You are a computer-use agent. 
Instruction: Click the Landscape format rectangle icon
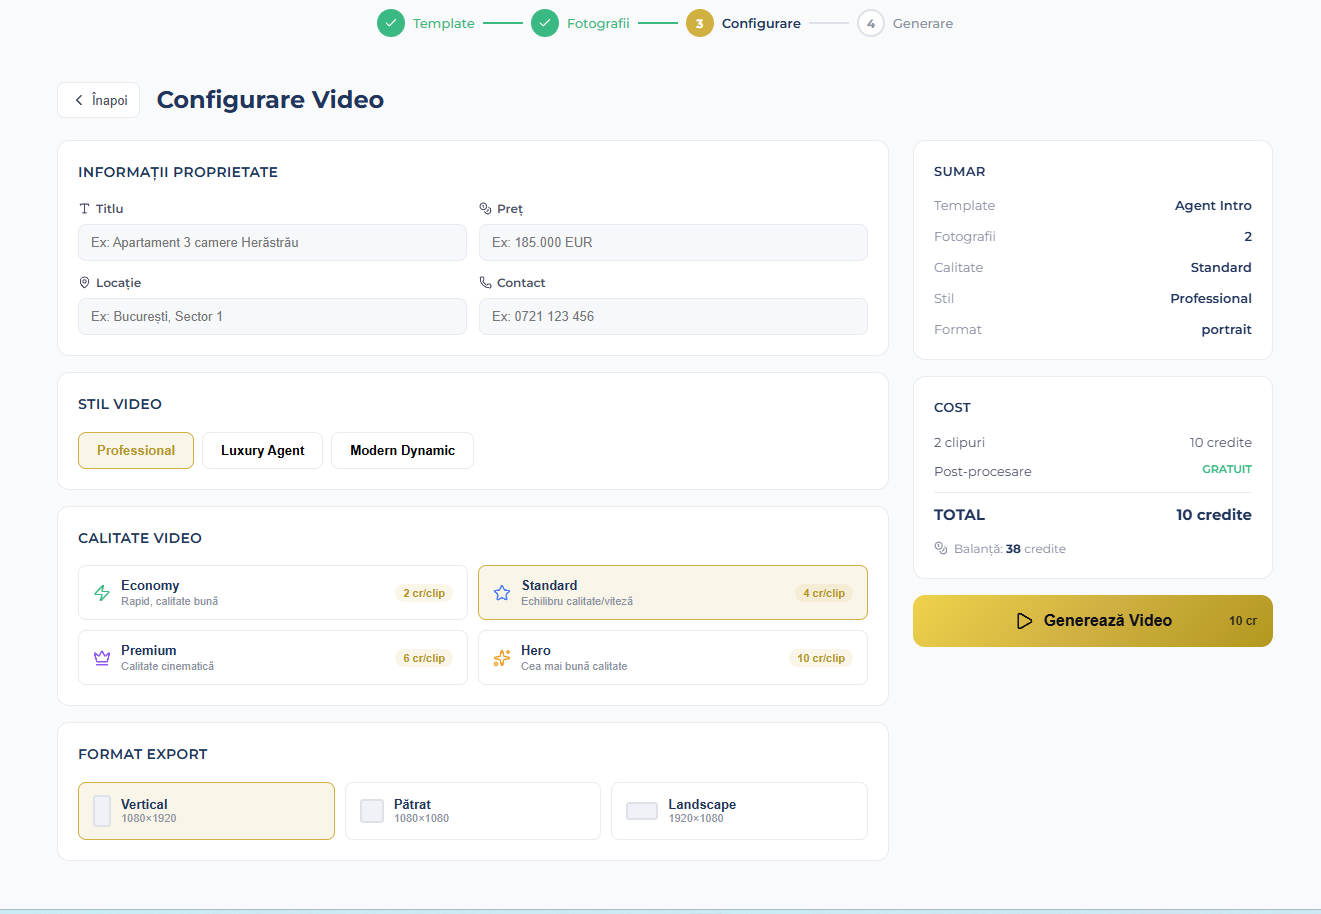click(x=641, y=811)
